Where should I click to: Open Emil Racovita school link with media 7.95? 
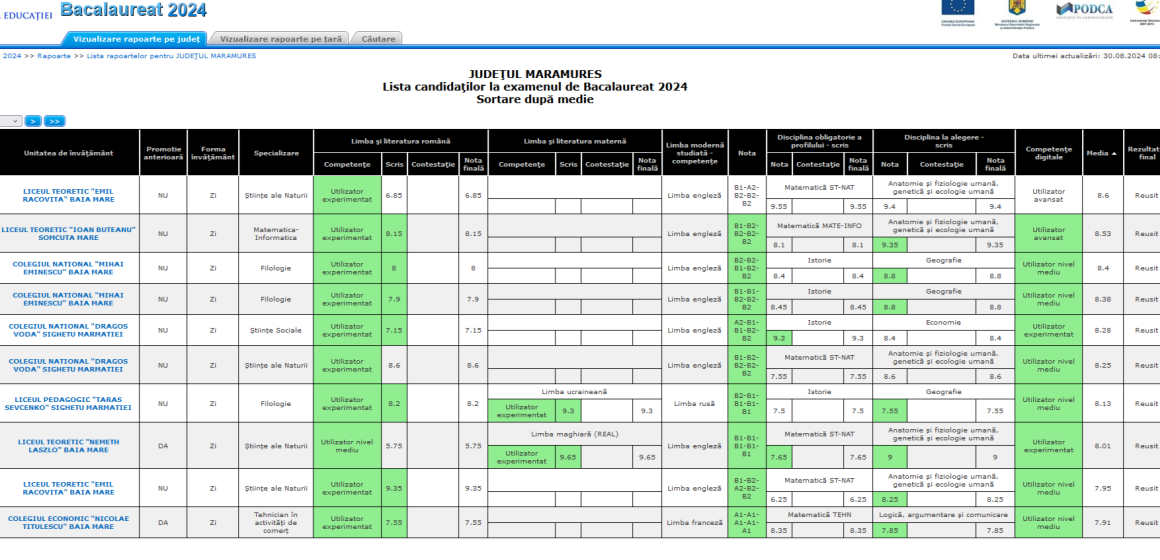pyautogui.click(x=68, y=488)
